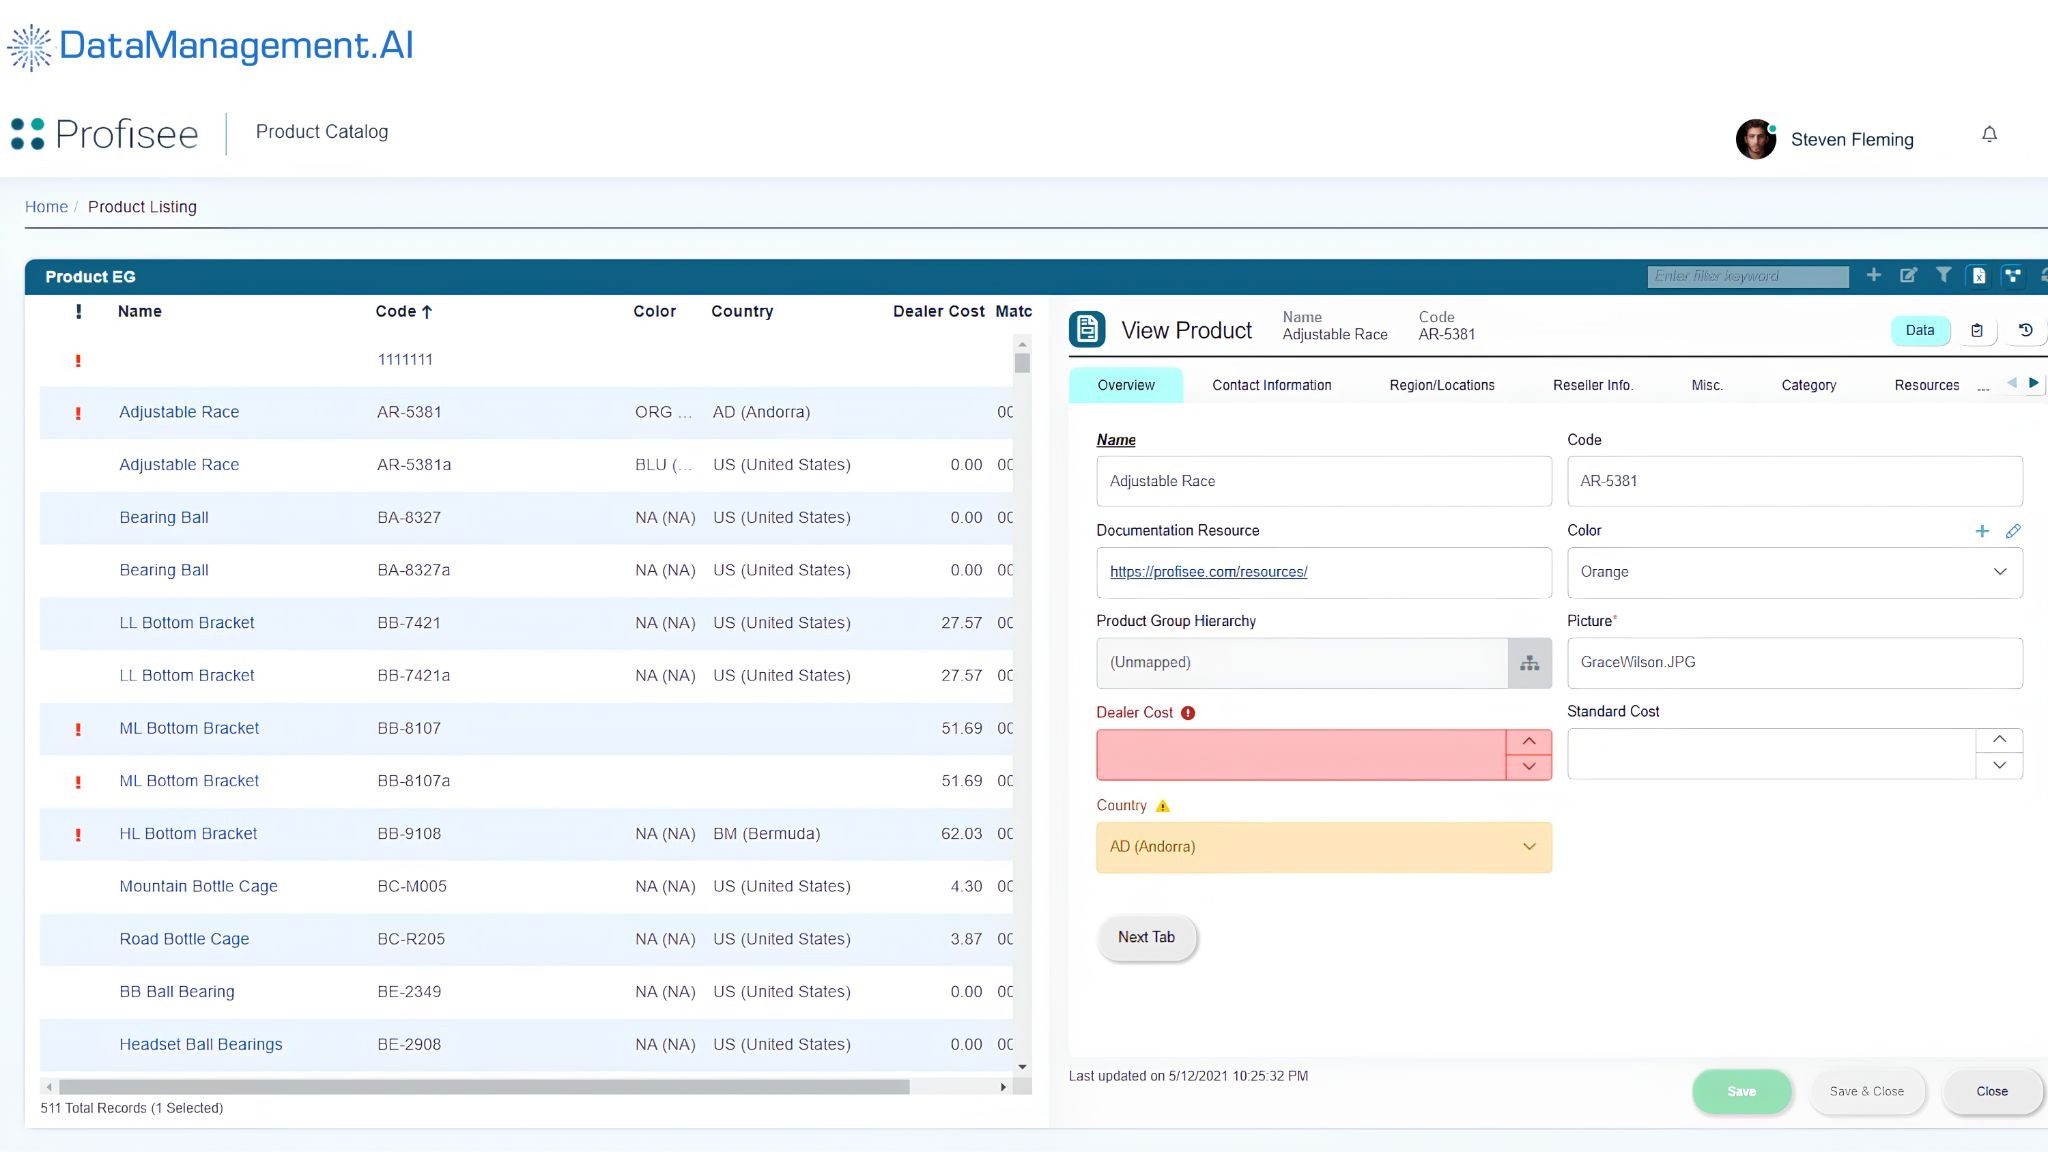Open the Category tab
The height and width of the screenshot is (1152, 2048).
[1808, 385]
